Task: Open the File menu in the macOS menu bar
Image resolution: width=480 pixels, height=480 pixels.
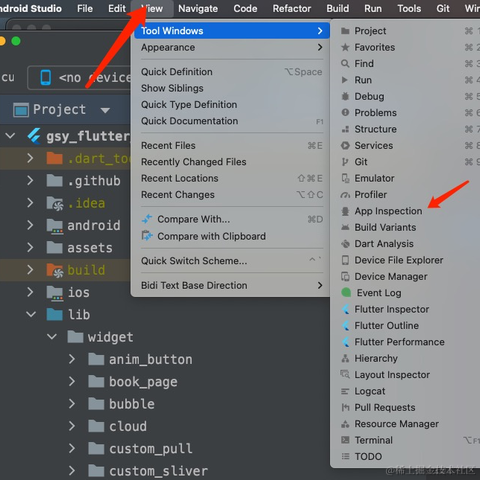Action: [x=85, y=8]
